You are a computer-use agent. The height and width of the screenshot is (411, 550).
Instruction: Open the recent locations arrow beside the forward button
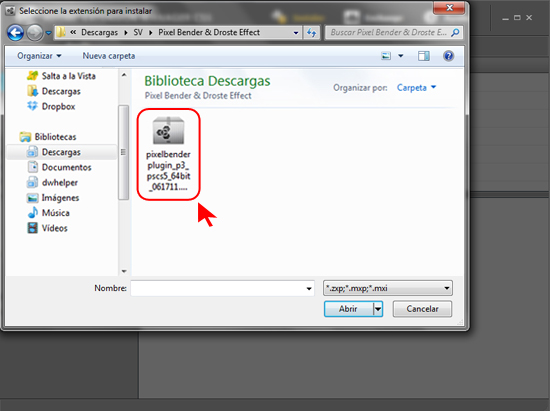click(x=48, y=33)
